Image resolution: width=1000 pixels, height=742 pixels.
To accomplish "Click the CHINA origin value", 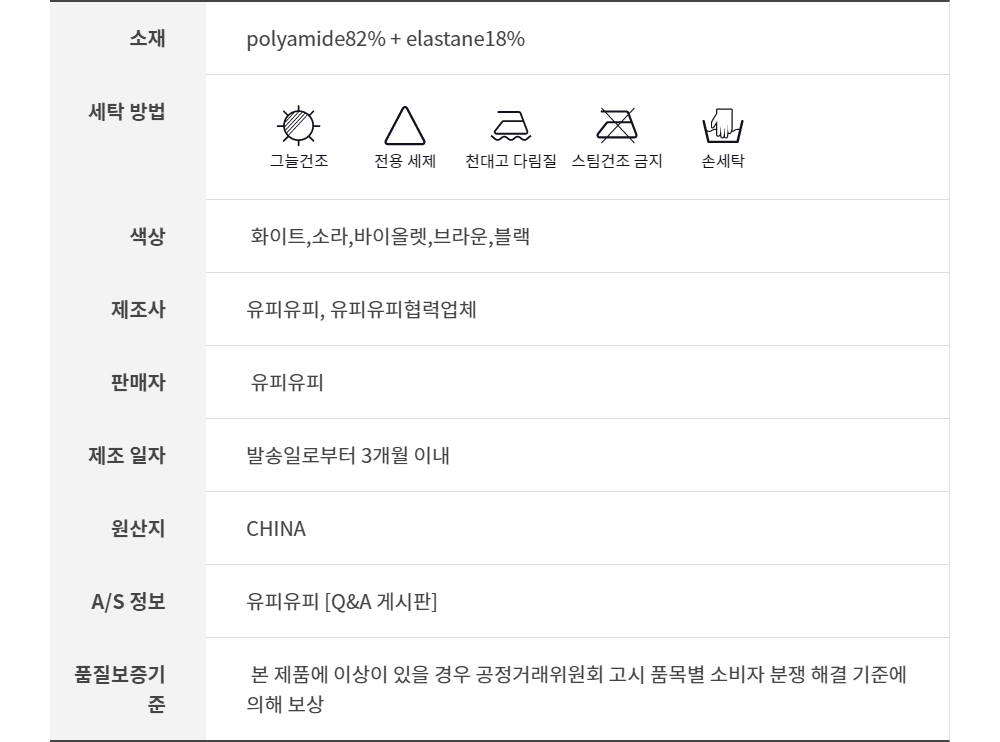I will [276, 529].
